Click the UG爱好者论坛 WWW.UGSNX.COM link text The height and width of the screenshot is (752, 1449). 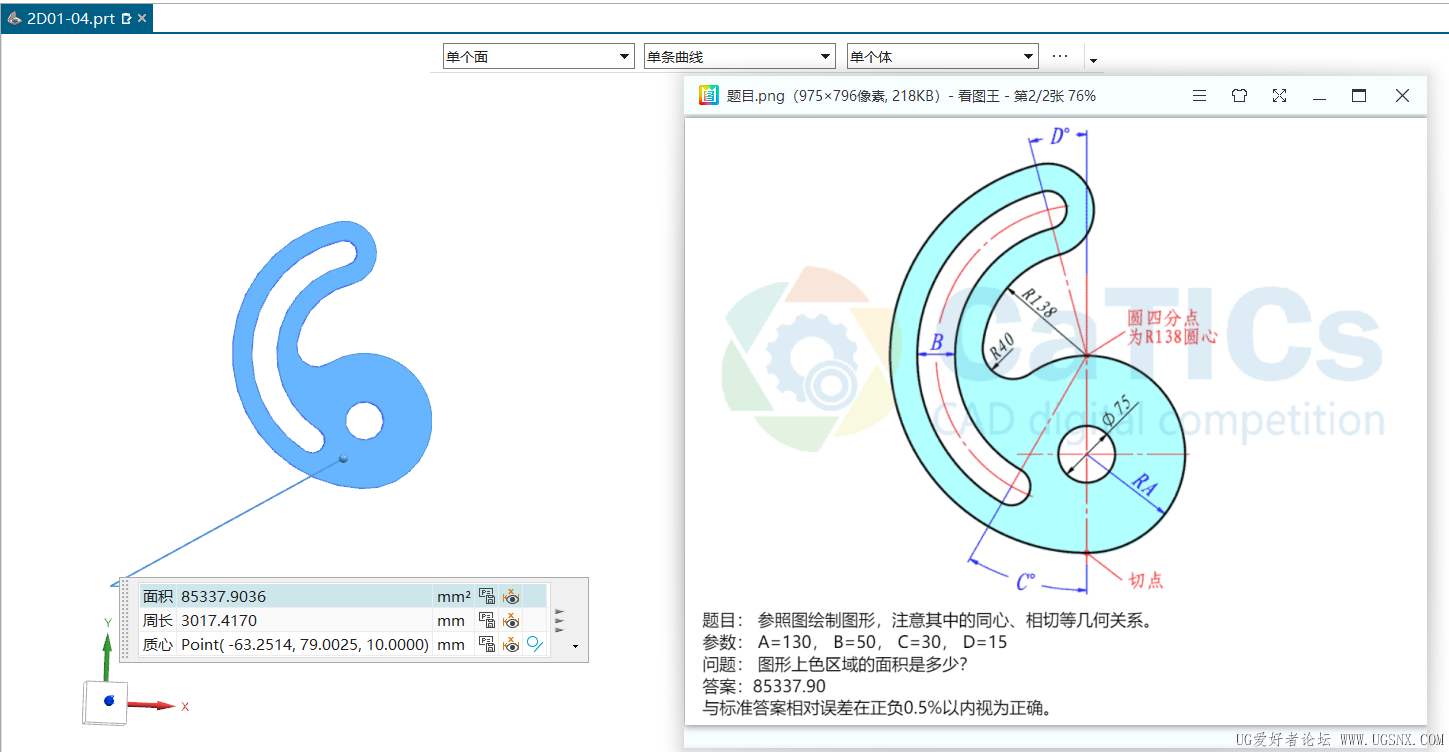click(x=1339, y=740)
